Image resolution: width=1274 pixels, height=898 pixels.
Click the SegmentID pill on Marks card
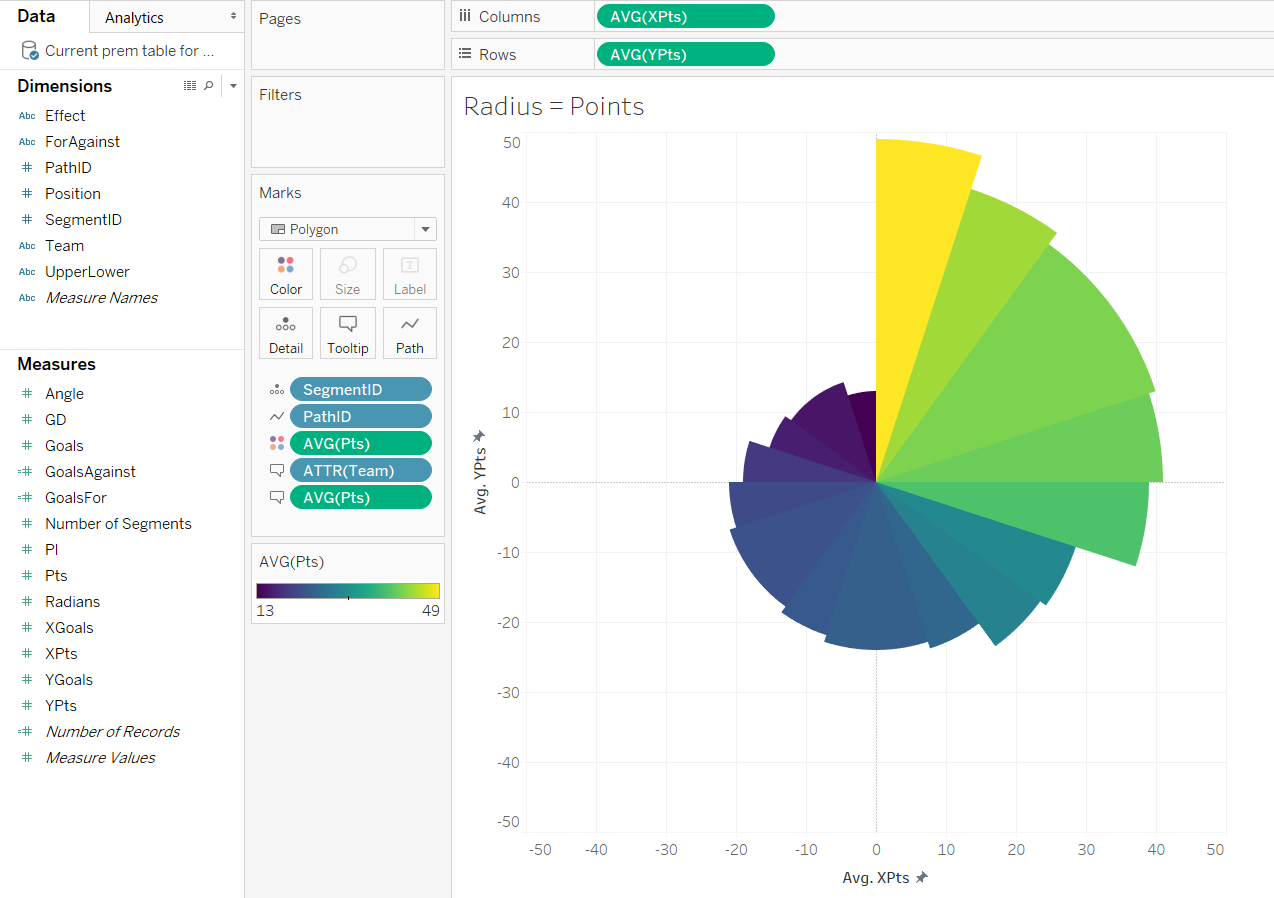(x=360, y=389)
